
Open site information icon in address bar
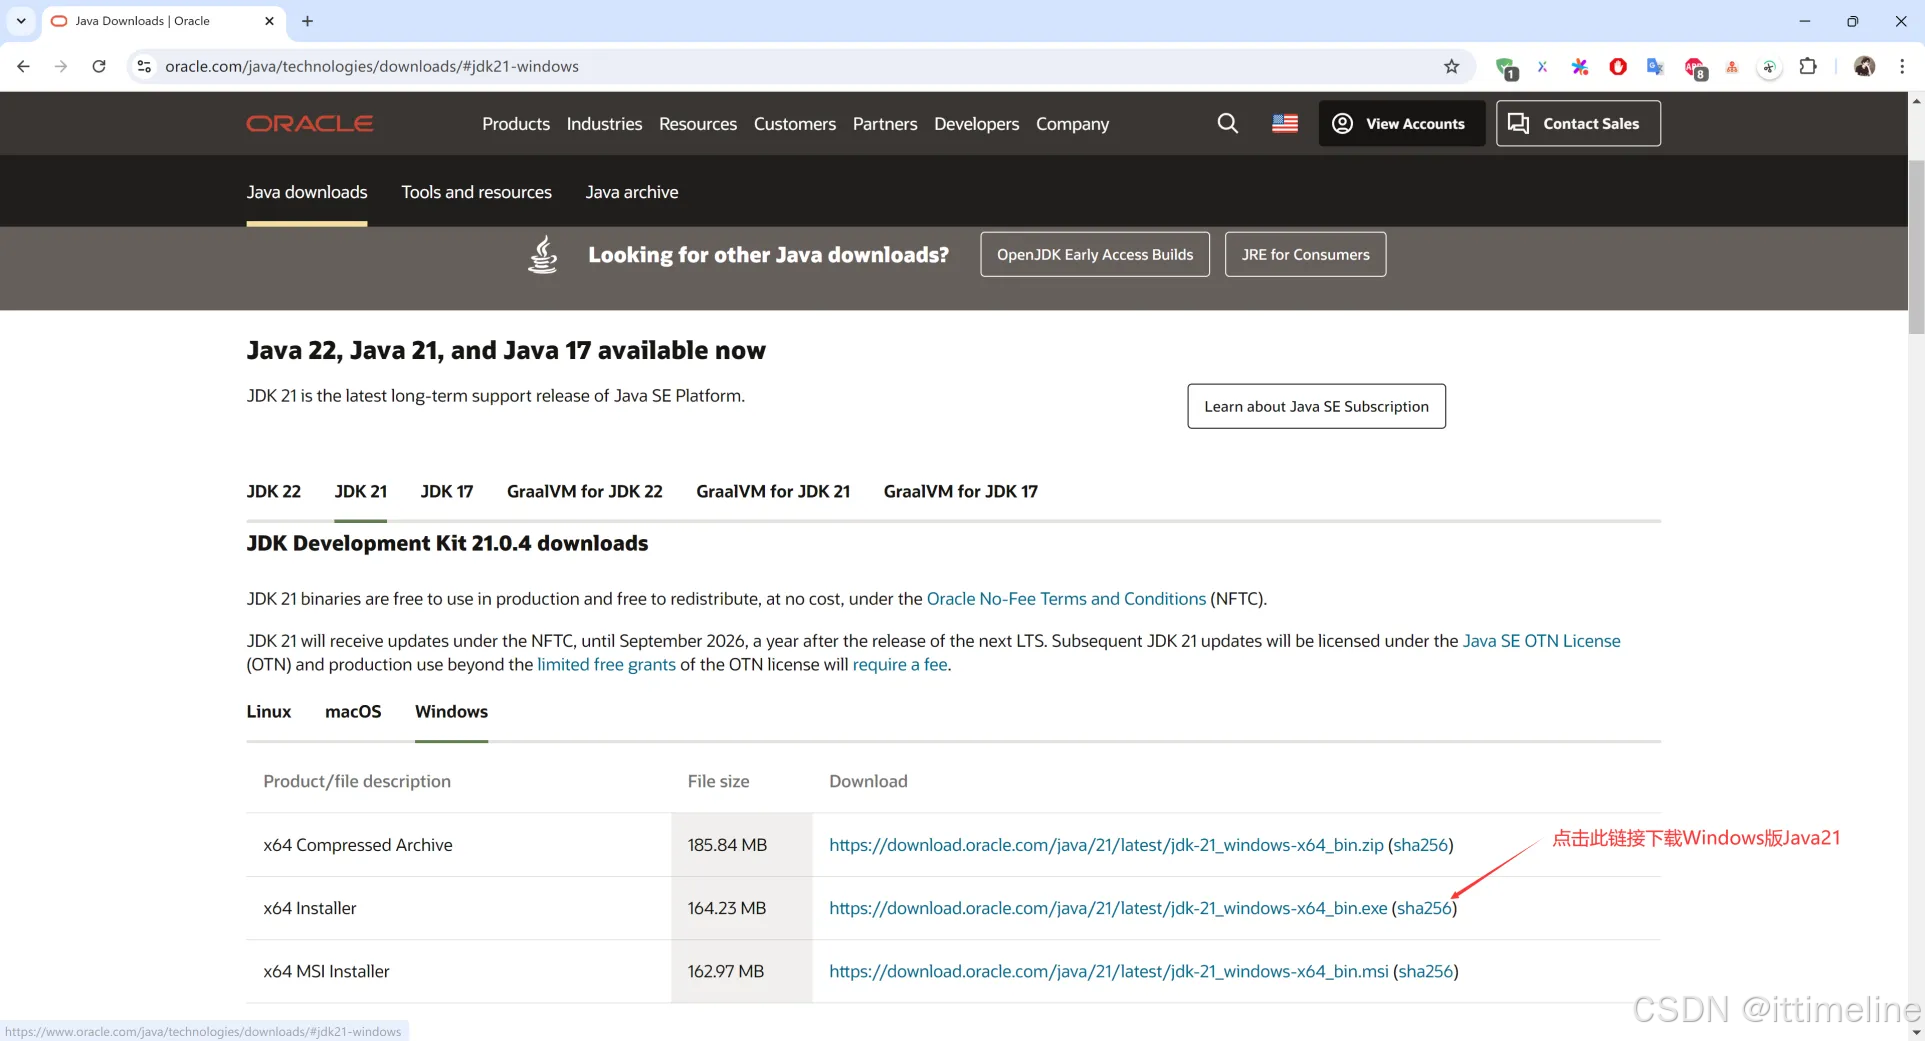click(144, 66)
